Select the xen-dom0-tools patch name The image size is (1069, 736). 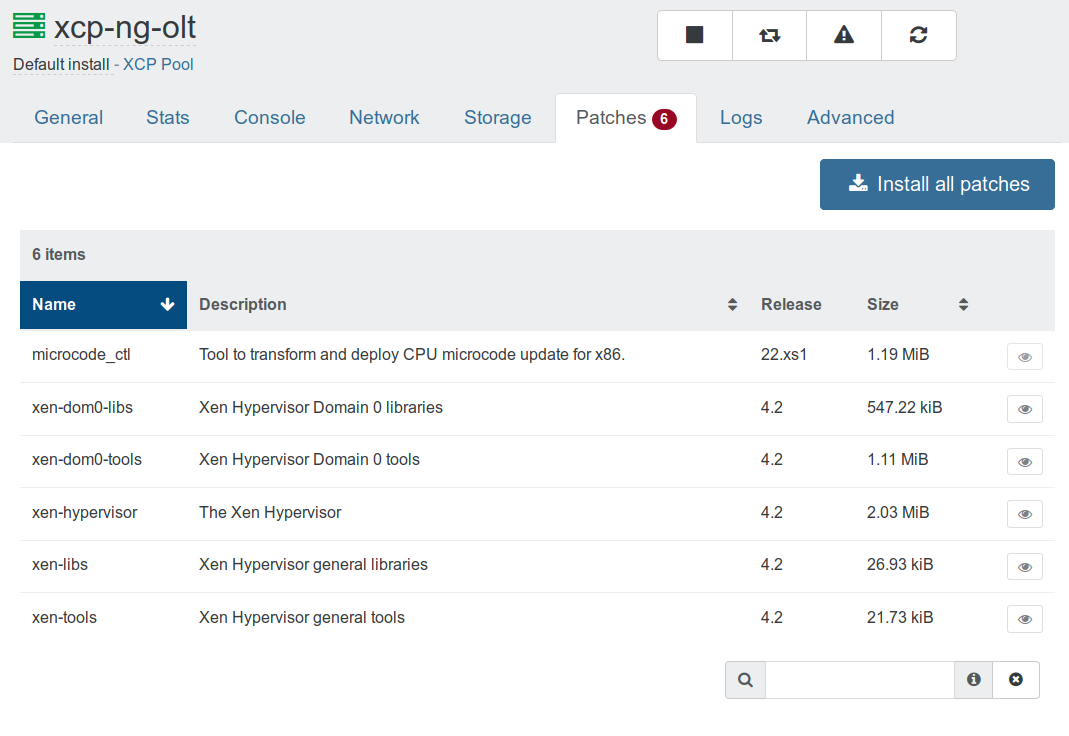click(87, 460)
